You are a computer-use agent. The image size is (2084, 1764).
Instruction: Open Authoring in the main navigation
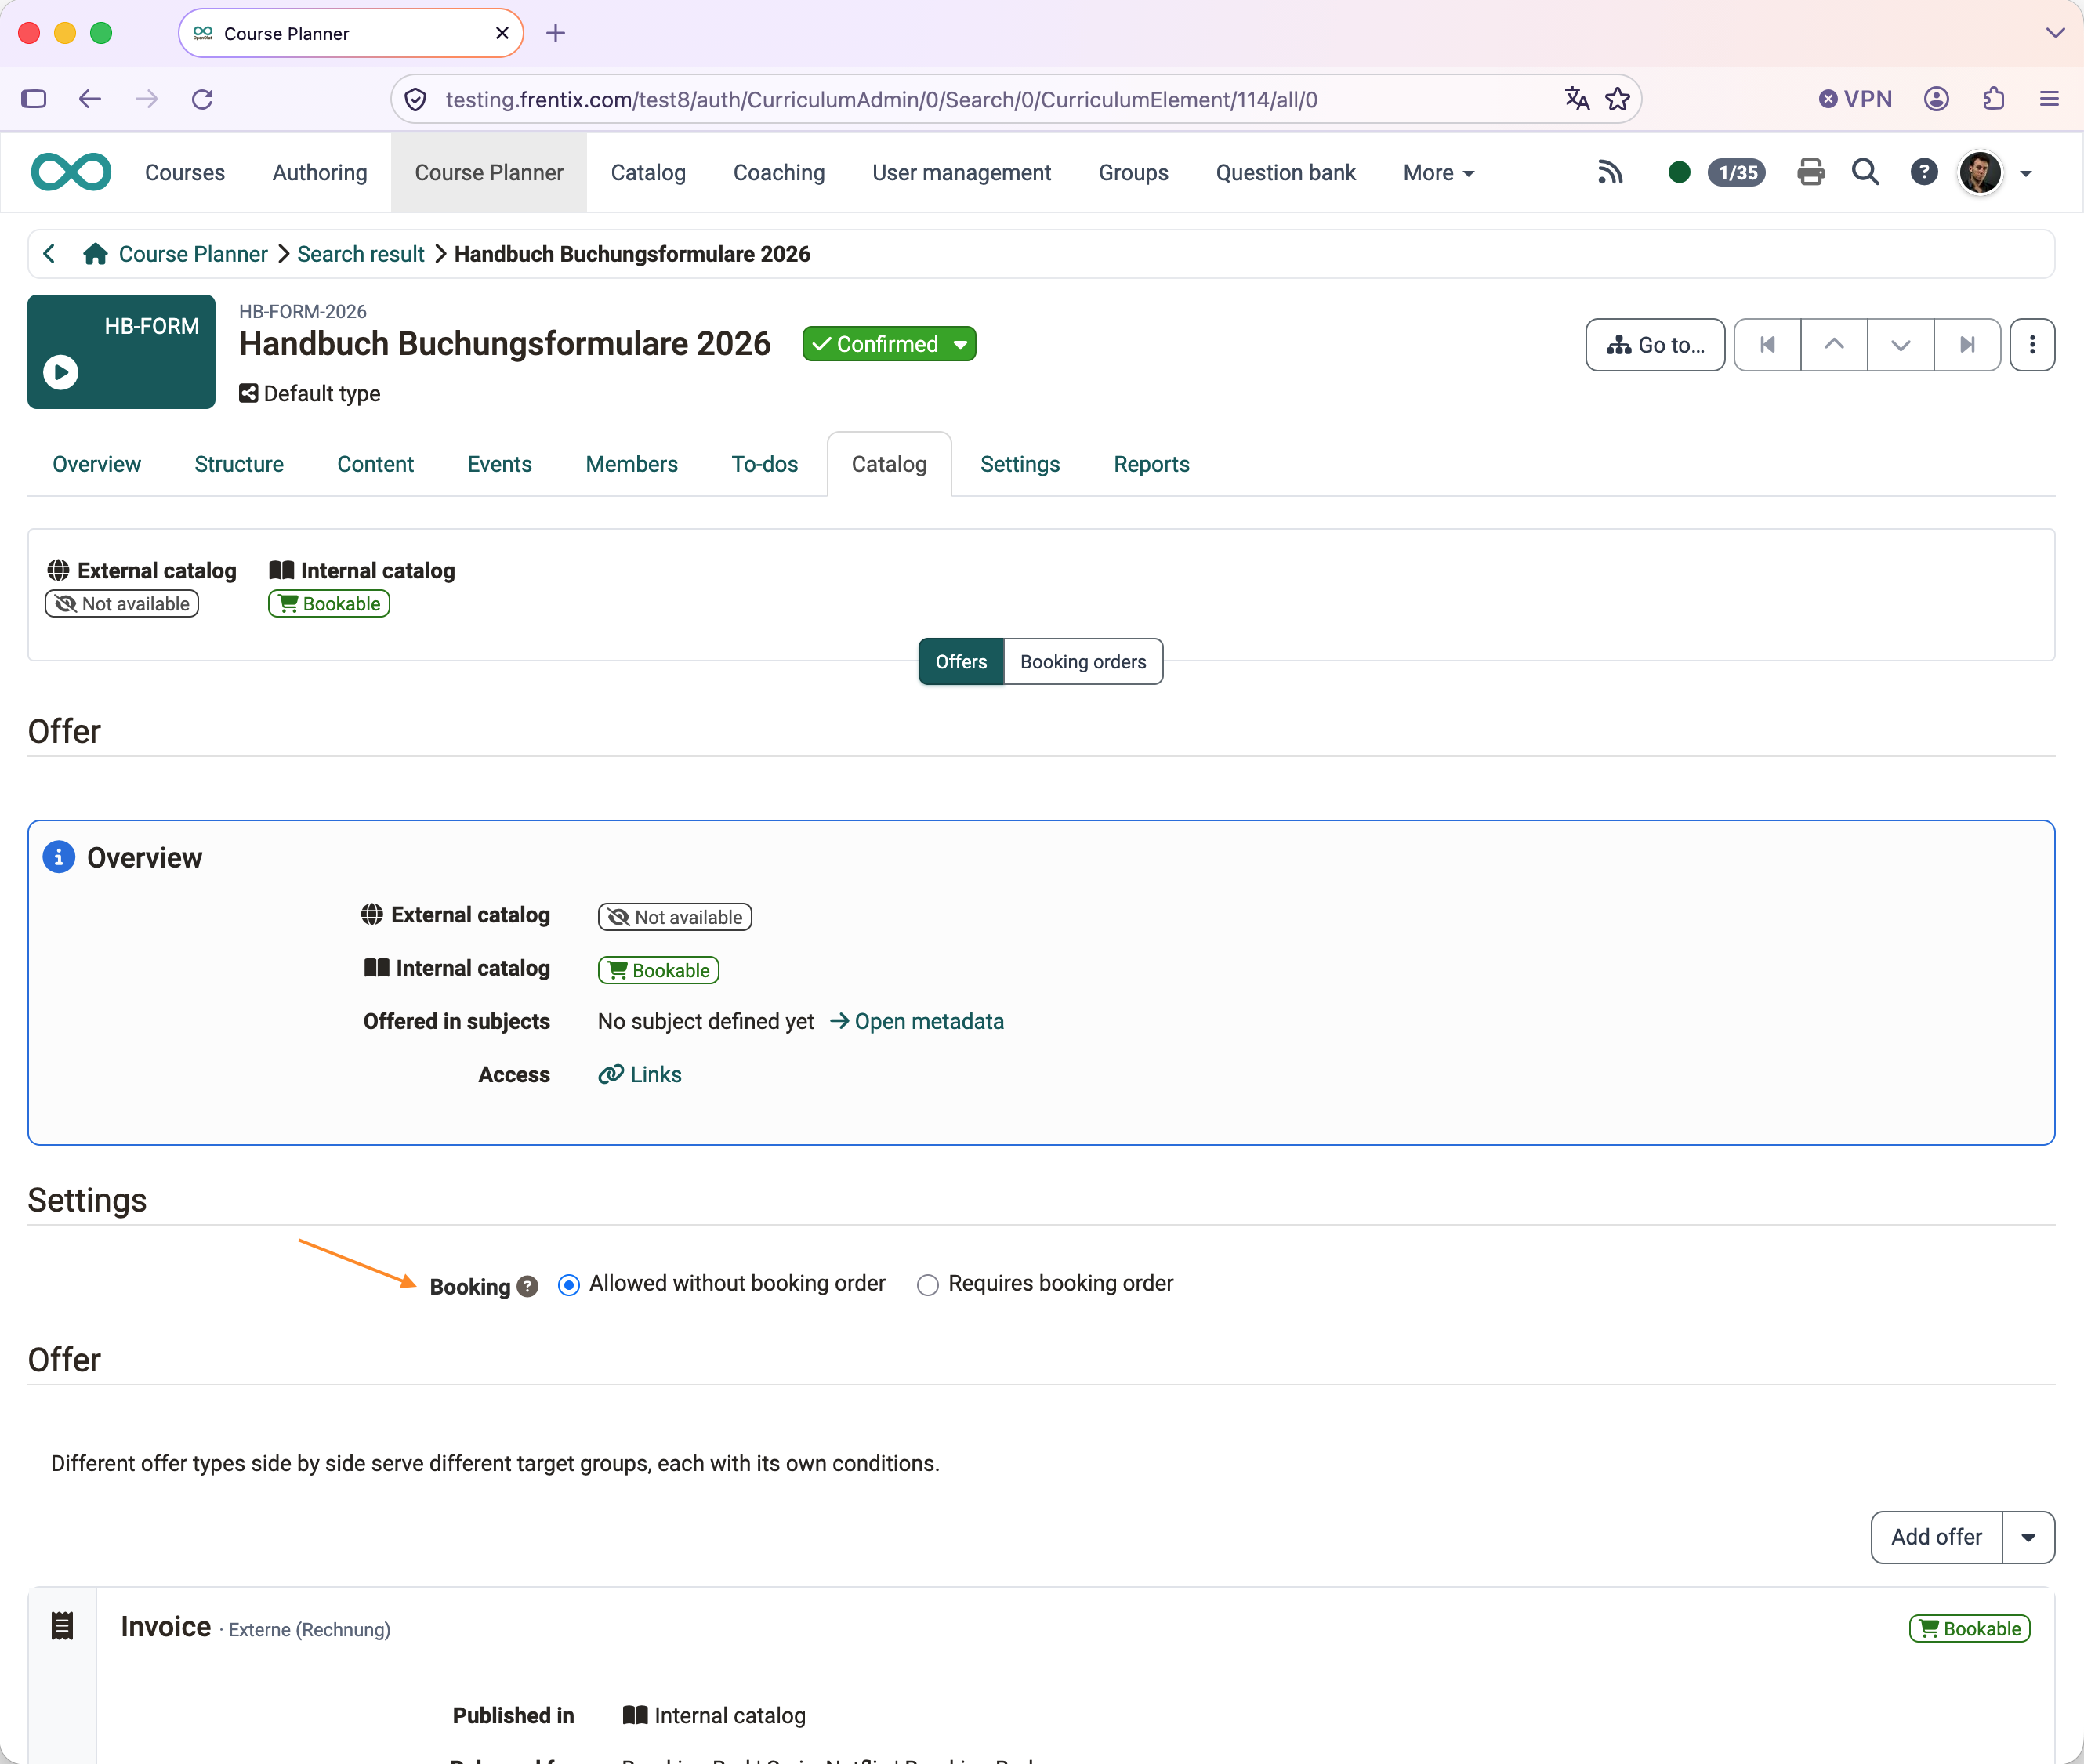pyautogui.click(x=320, y=173)
